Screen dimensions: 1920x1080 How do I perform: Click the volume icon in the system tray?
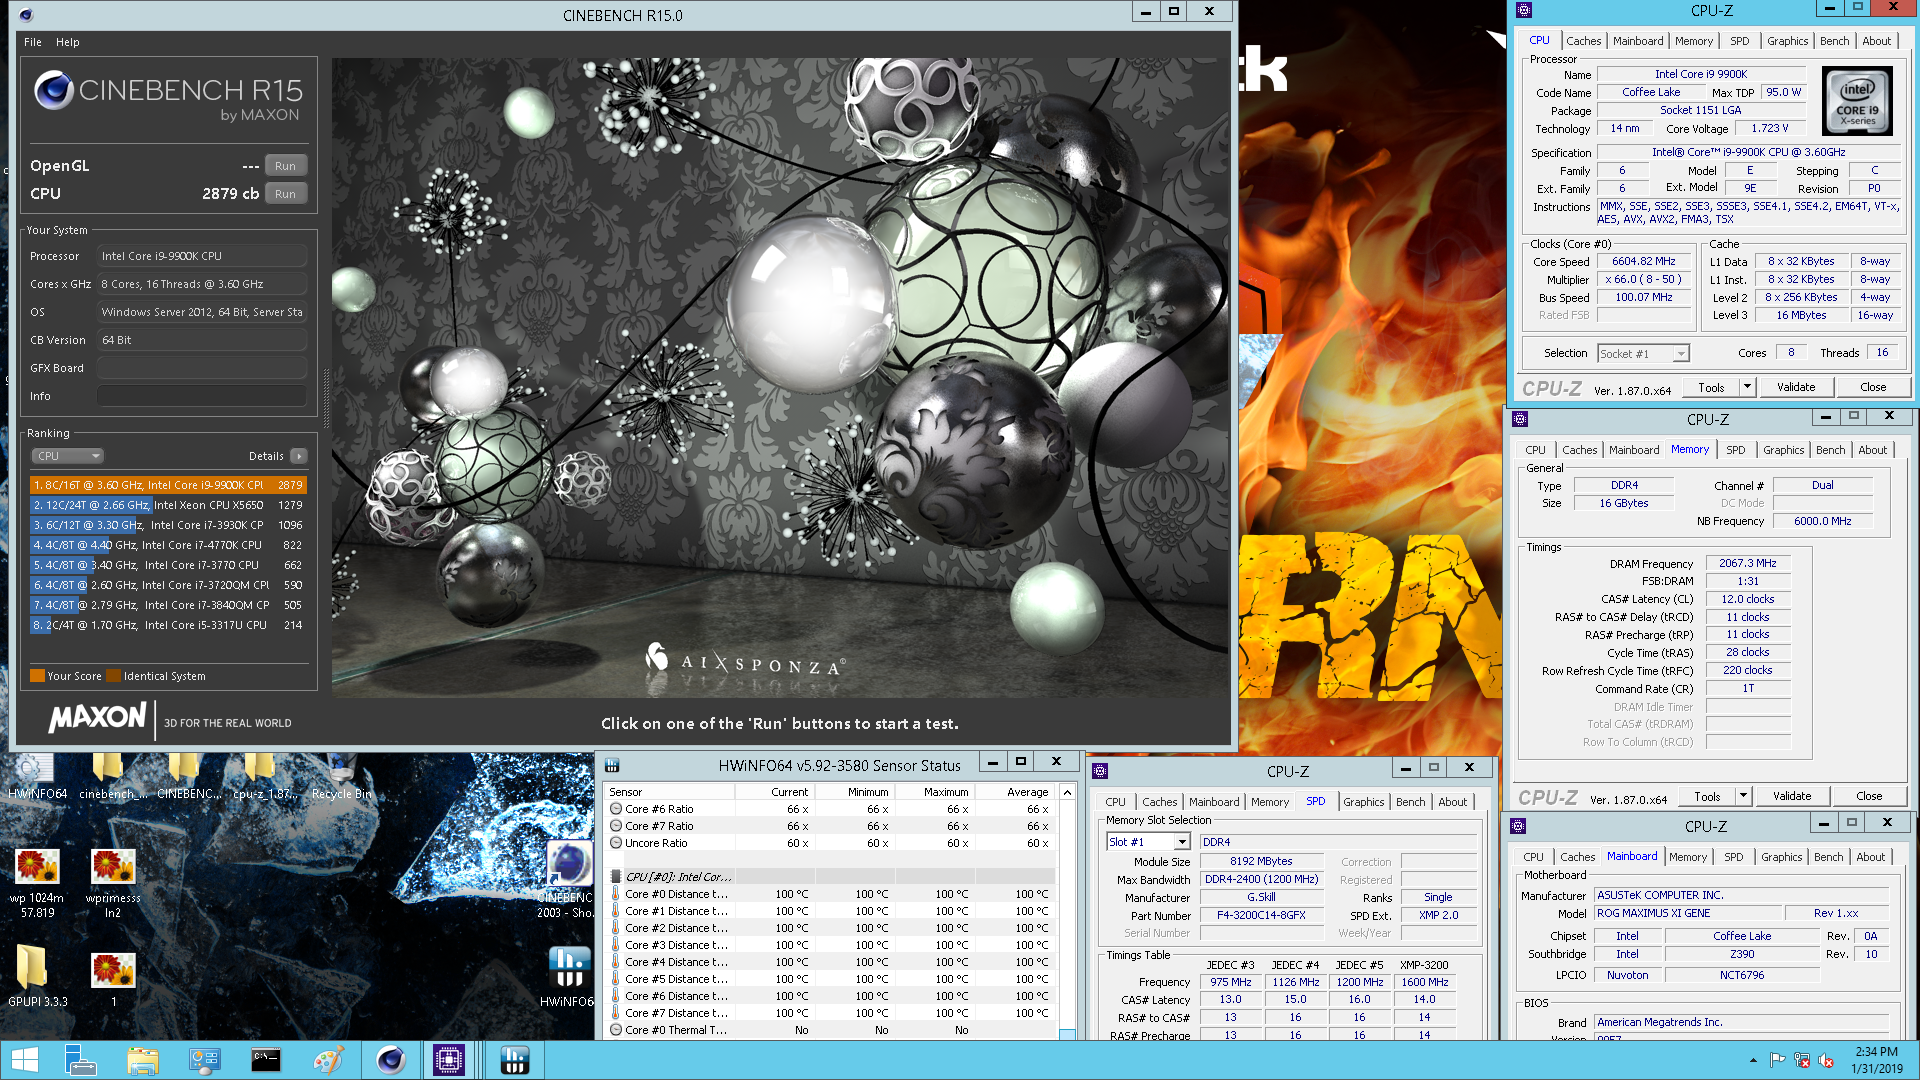pos(1827,1060)
